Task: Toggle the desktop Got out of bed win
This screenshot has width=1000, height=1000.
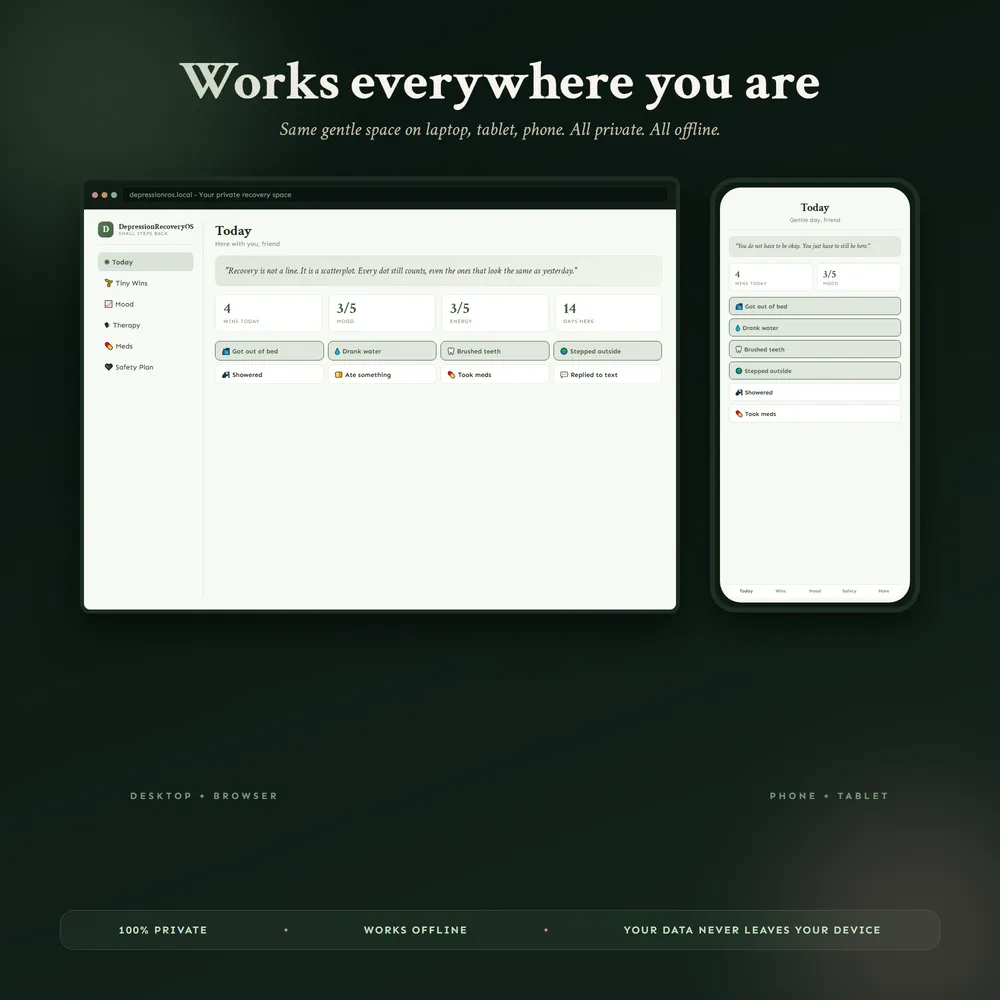Action: point(269,351)
